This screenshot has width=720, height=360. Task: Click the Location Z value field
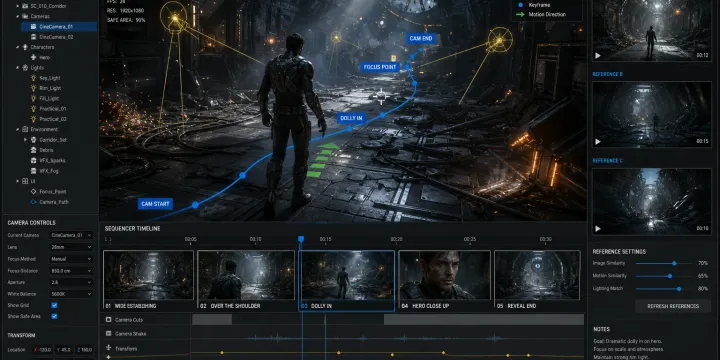coord(84,350)
